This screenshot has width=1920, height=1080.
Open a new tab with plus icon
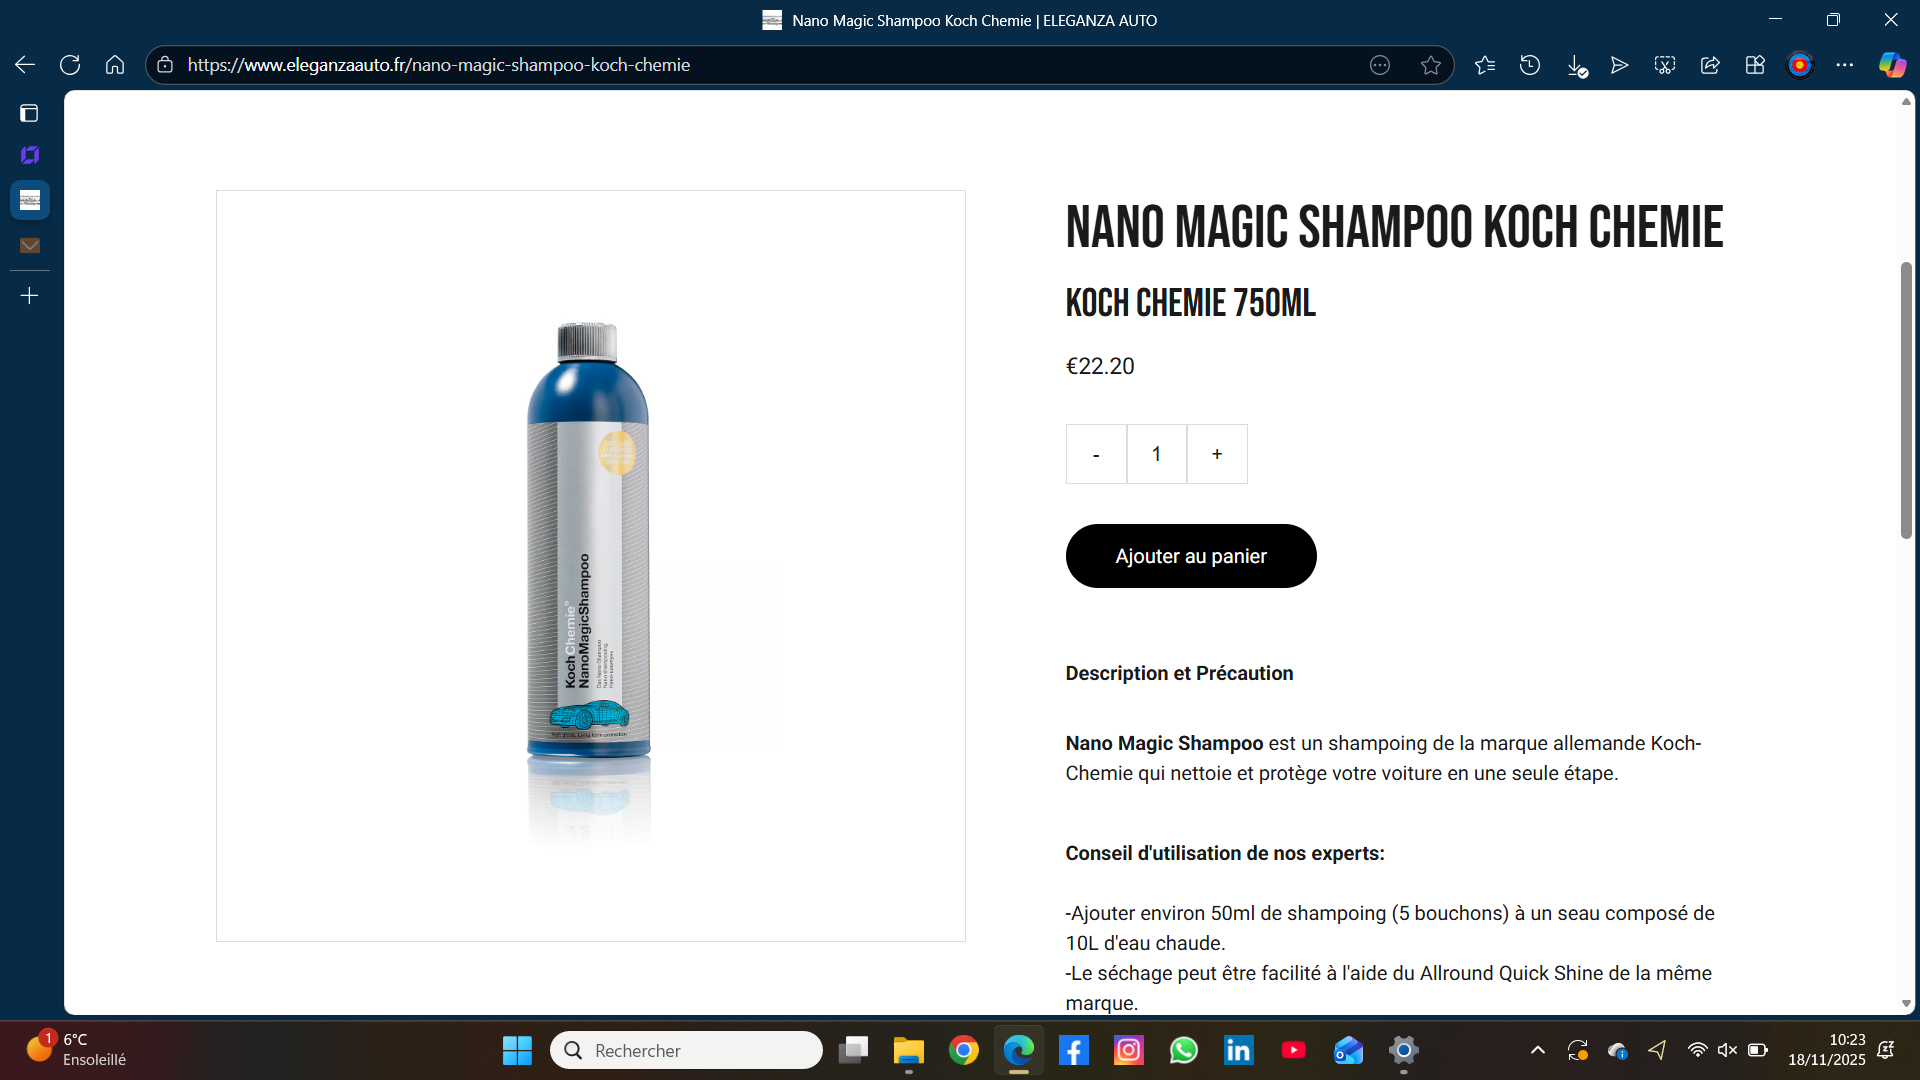click(30, 296)
